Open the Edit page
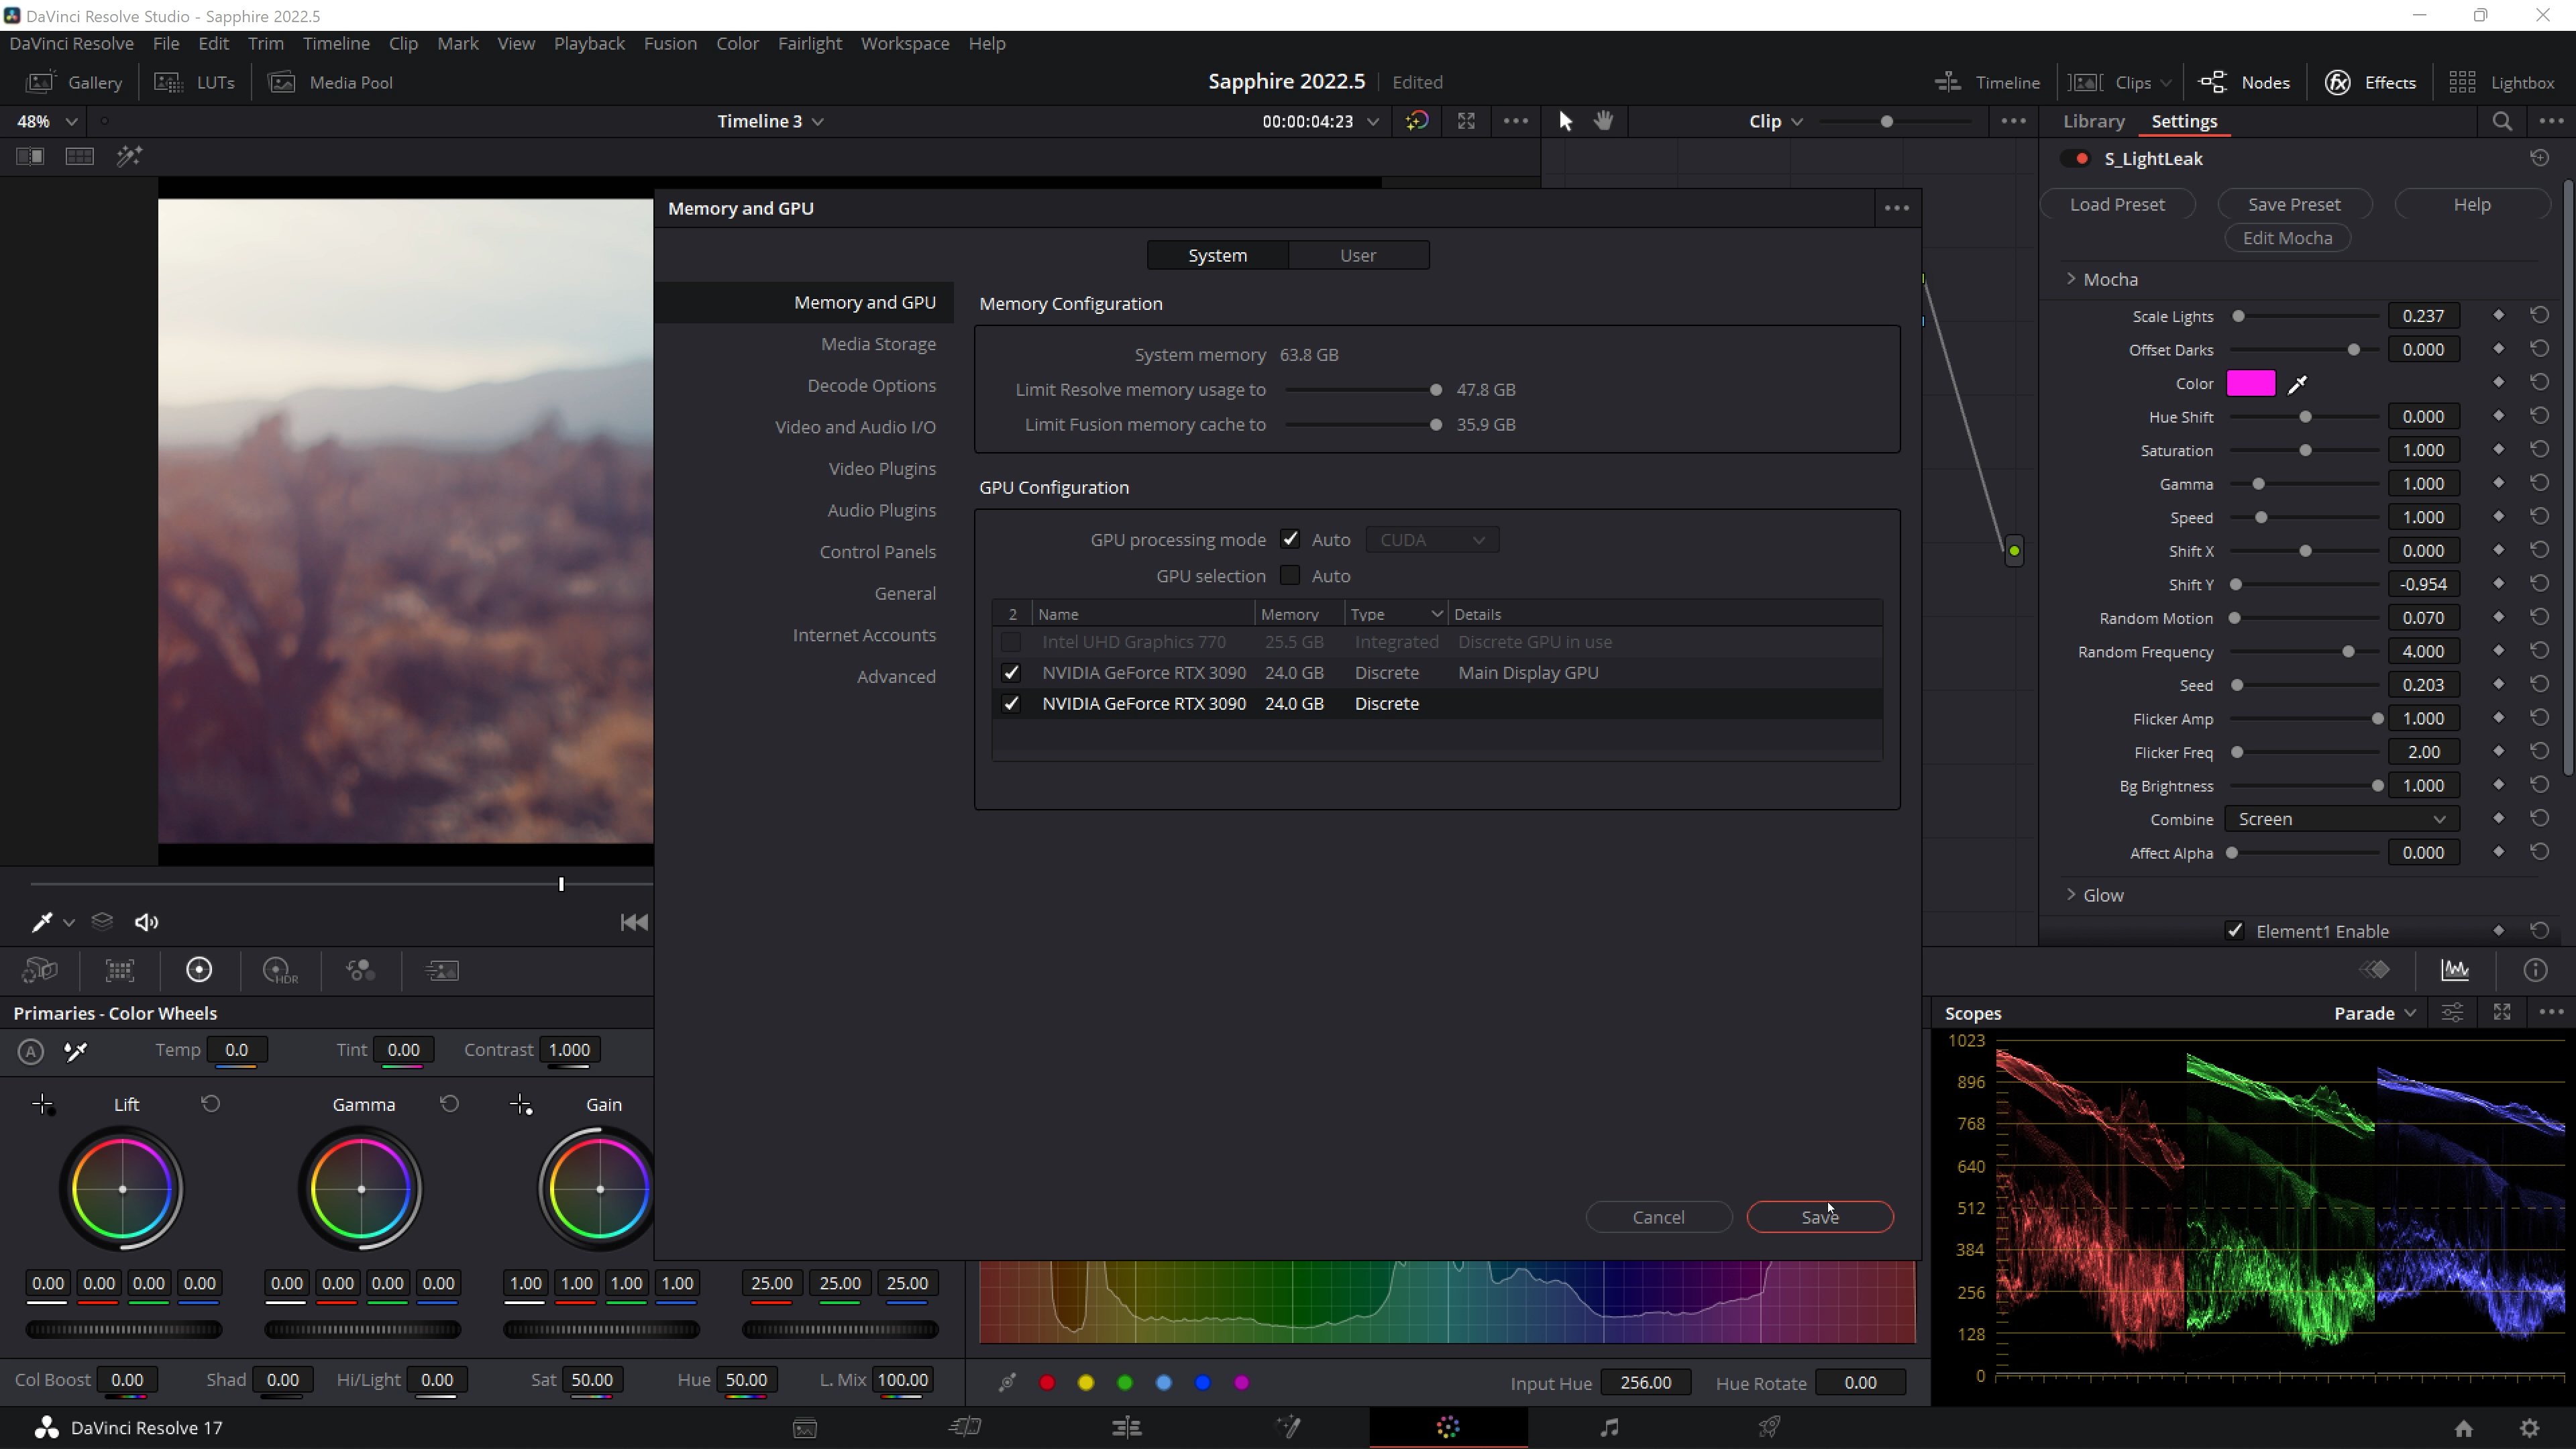 [1127, 1427]
